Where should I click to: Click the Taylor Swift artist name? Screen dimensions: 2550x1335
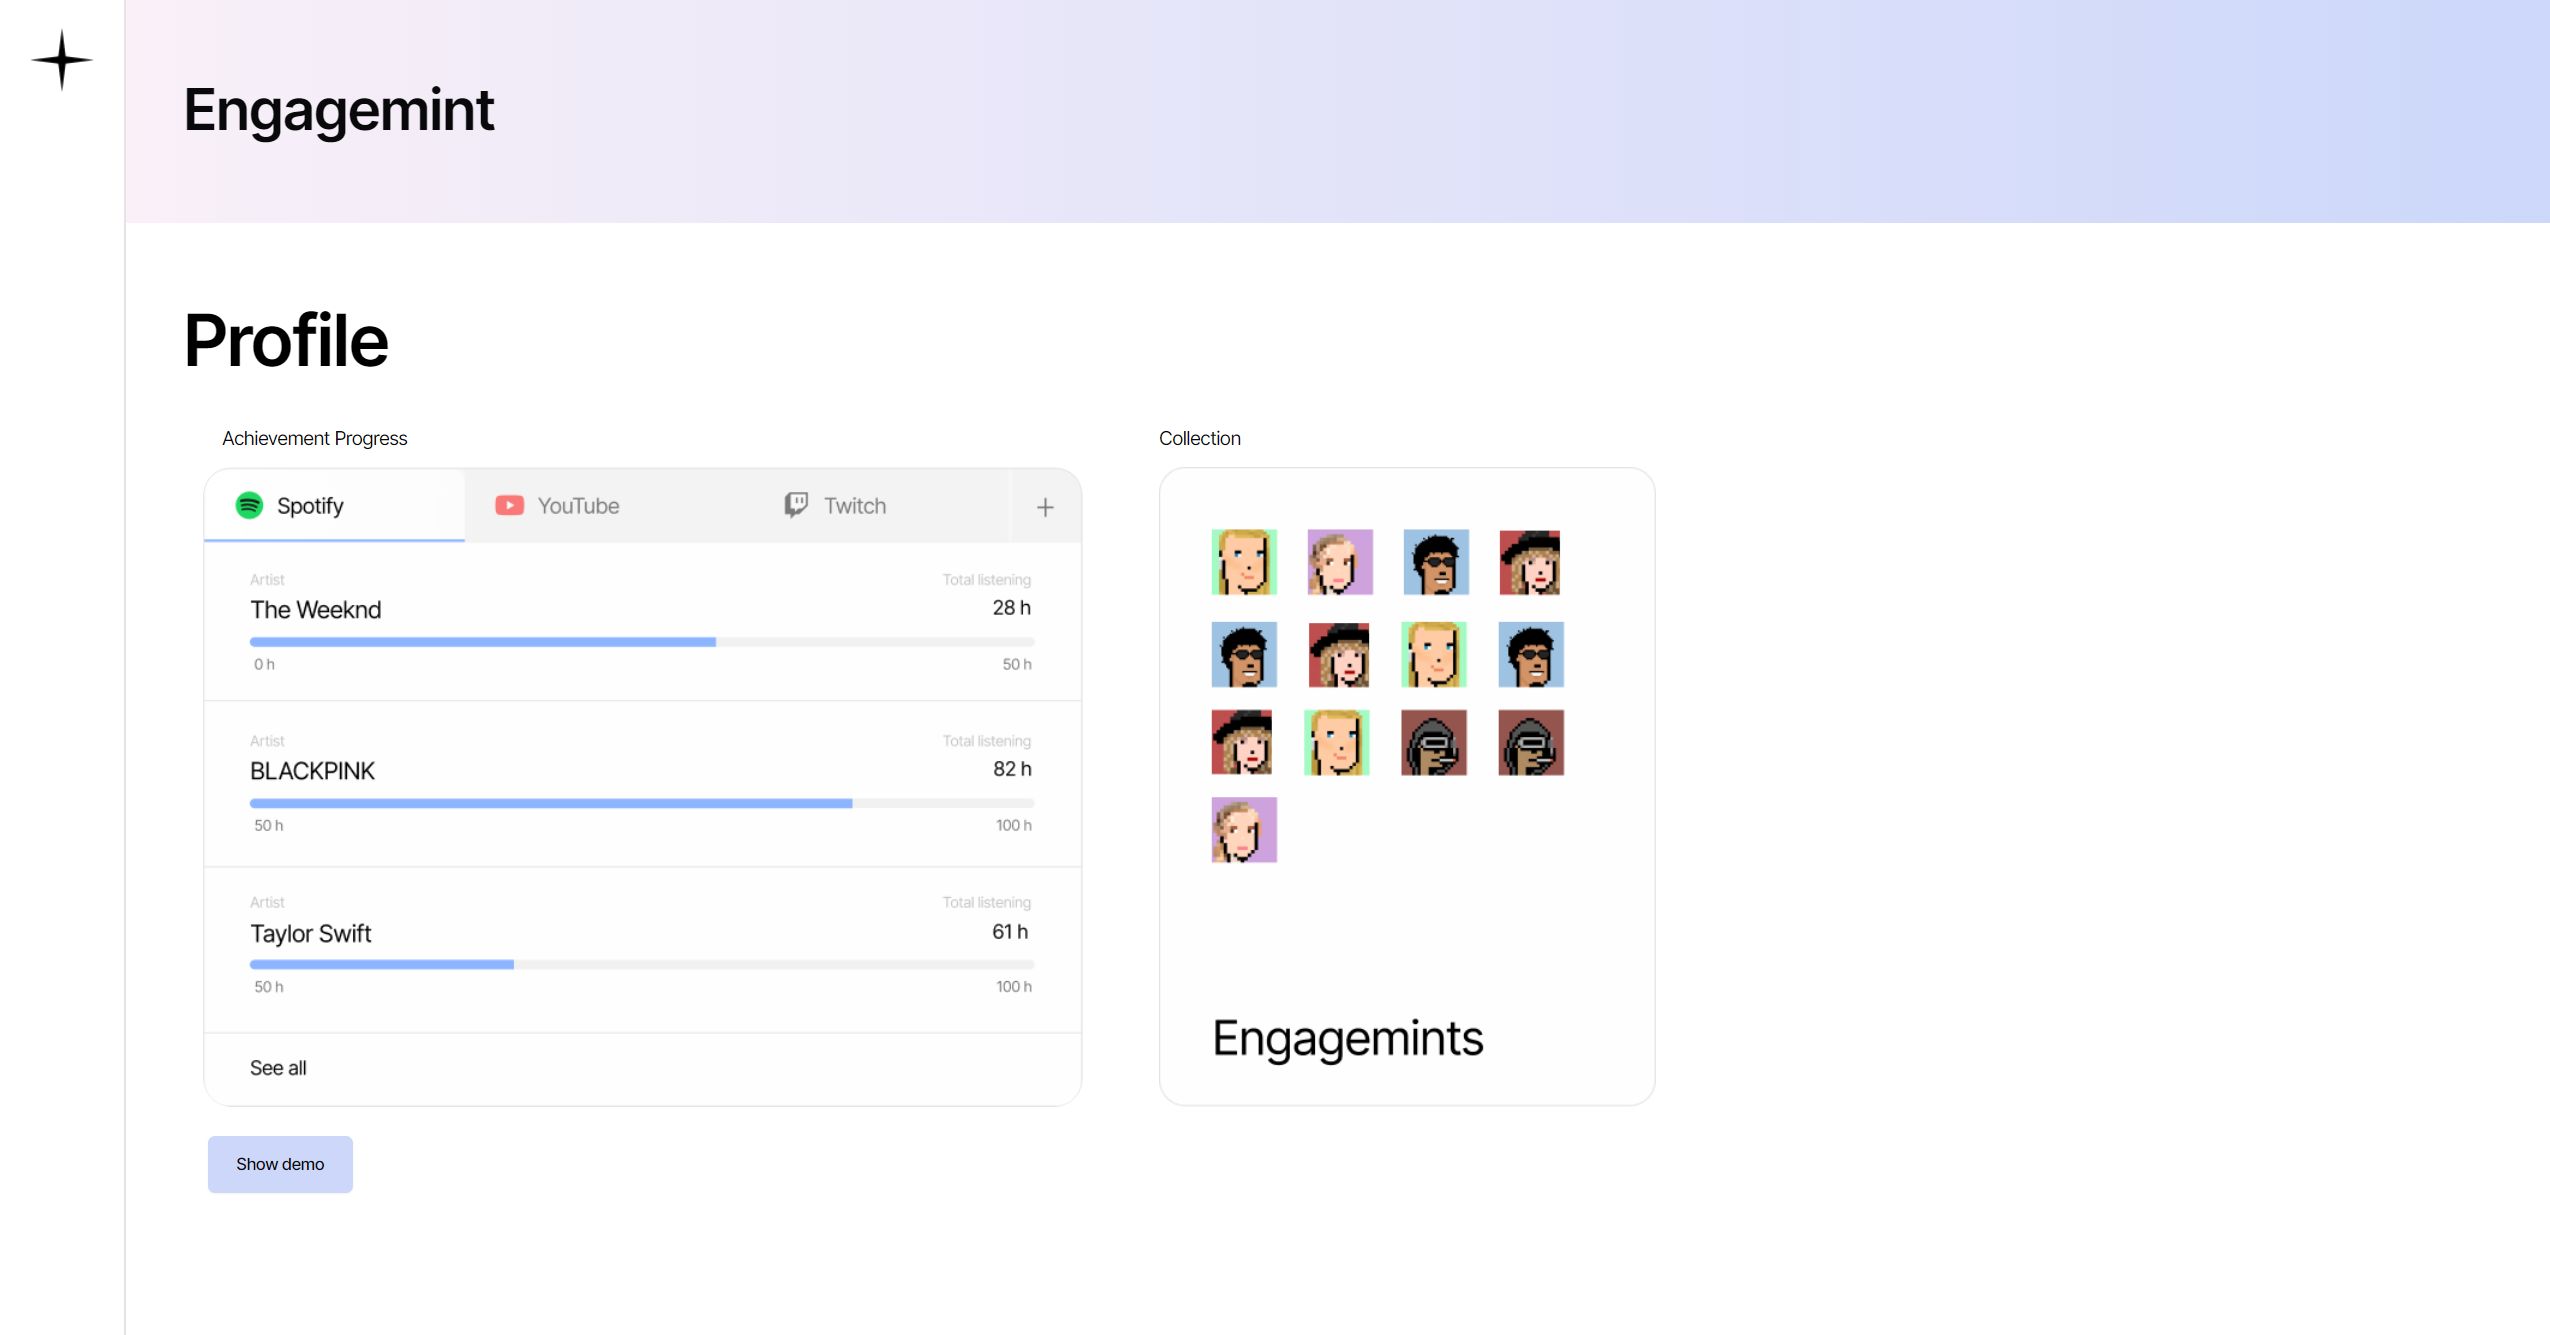click(x=310, y=934)
